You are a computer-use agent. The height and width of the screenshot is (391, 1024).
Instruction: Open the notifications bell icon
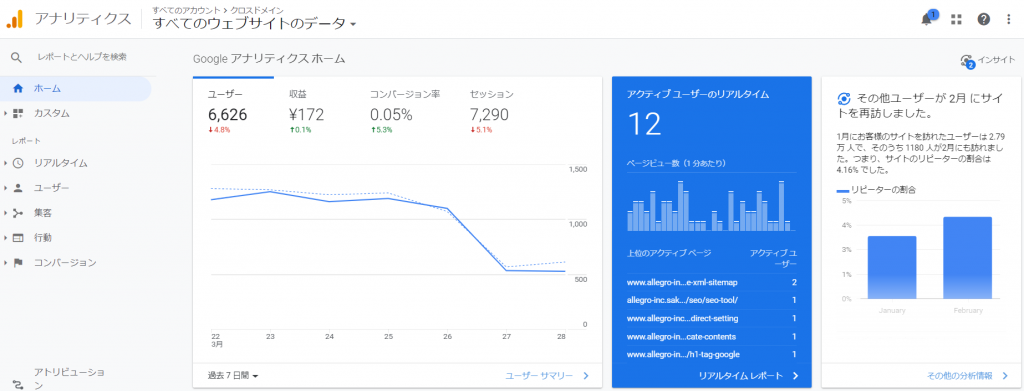pyautogui.click(x=926, y=20)
